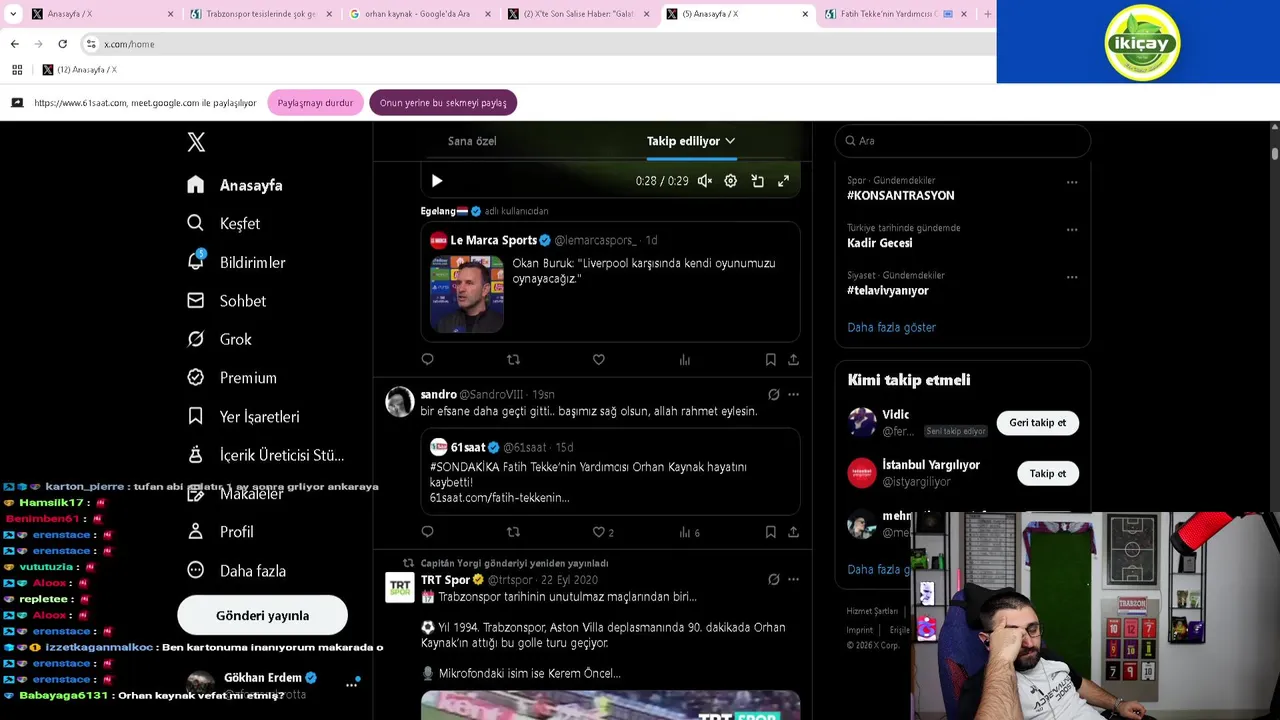Enter video fullscreen mode
The image size is (1280, 720).
click(784, 181)
